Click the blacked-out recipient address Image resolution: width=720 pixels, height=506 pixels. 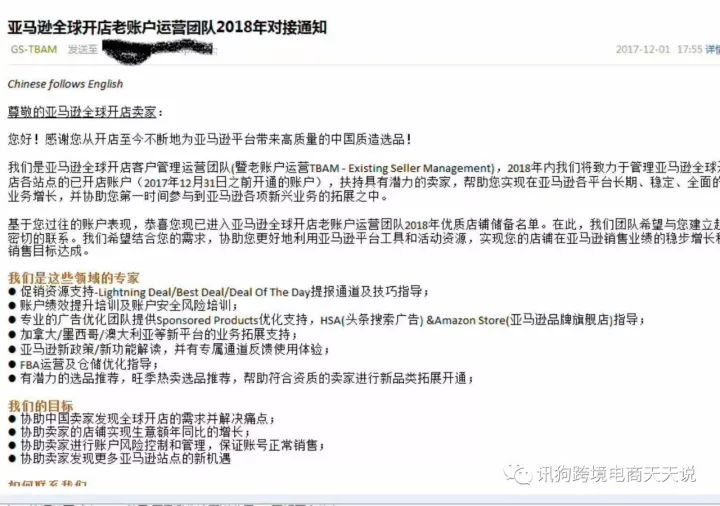pyautogui.click(x=157, y=49)
